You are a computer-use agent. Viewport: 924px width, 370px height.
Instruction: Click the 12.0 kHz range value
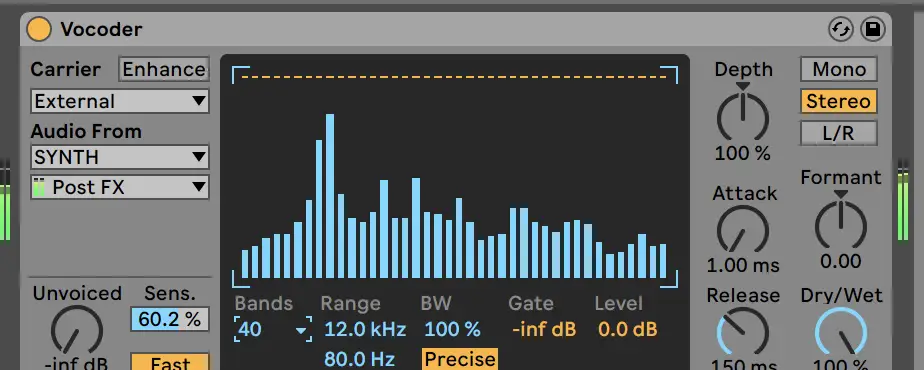coord(365,329)
